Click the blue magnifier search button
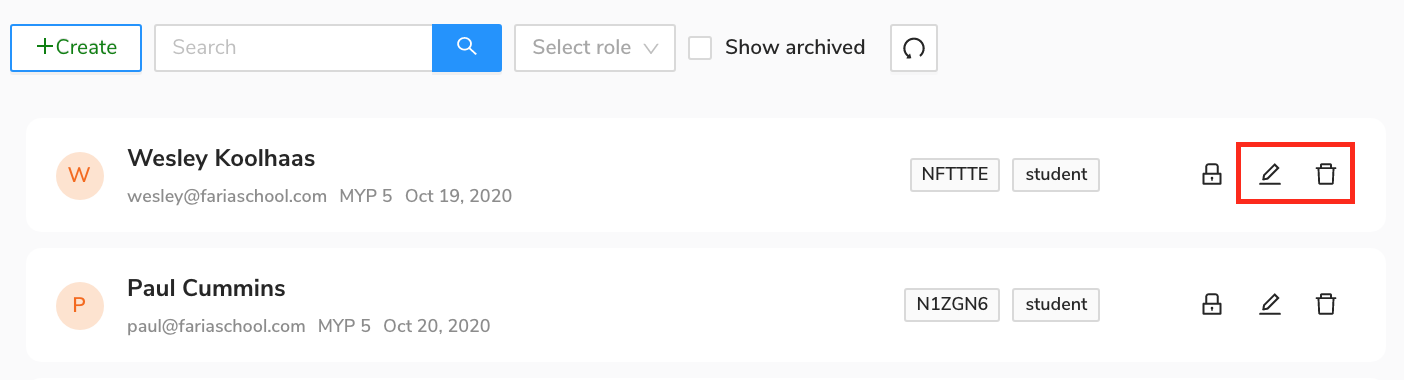 [467, 47]
